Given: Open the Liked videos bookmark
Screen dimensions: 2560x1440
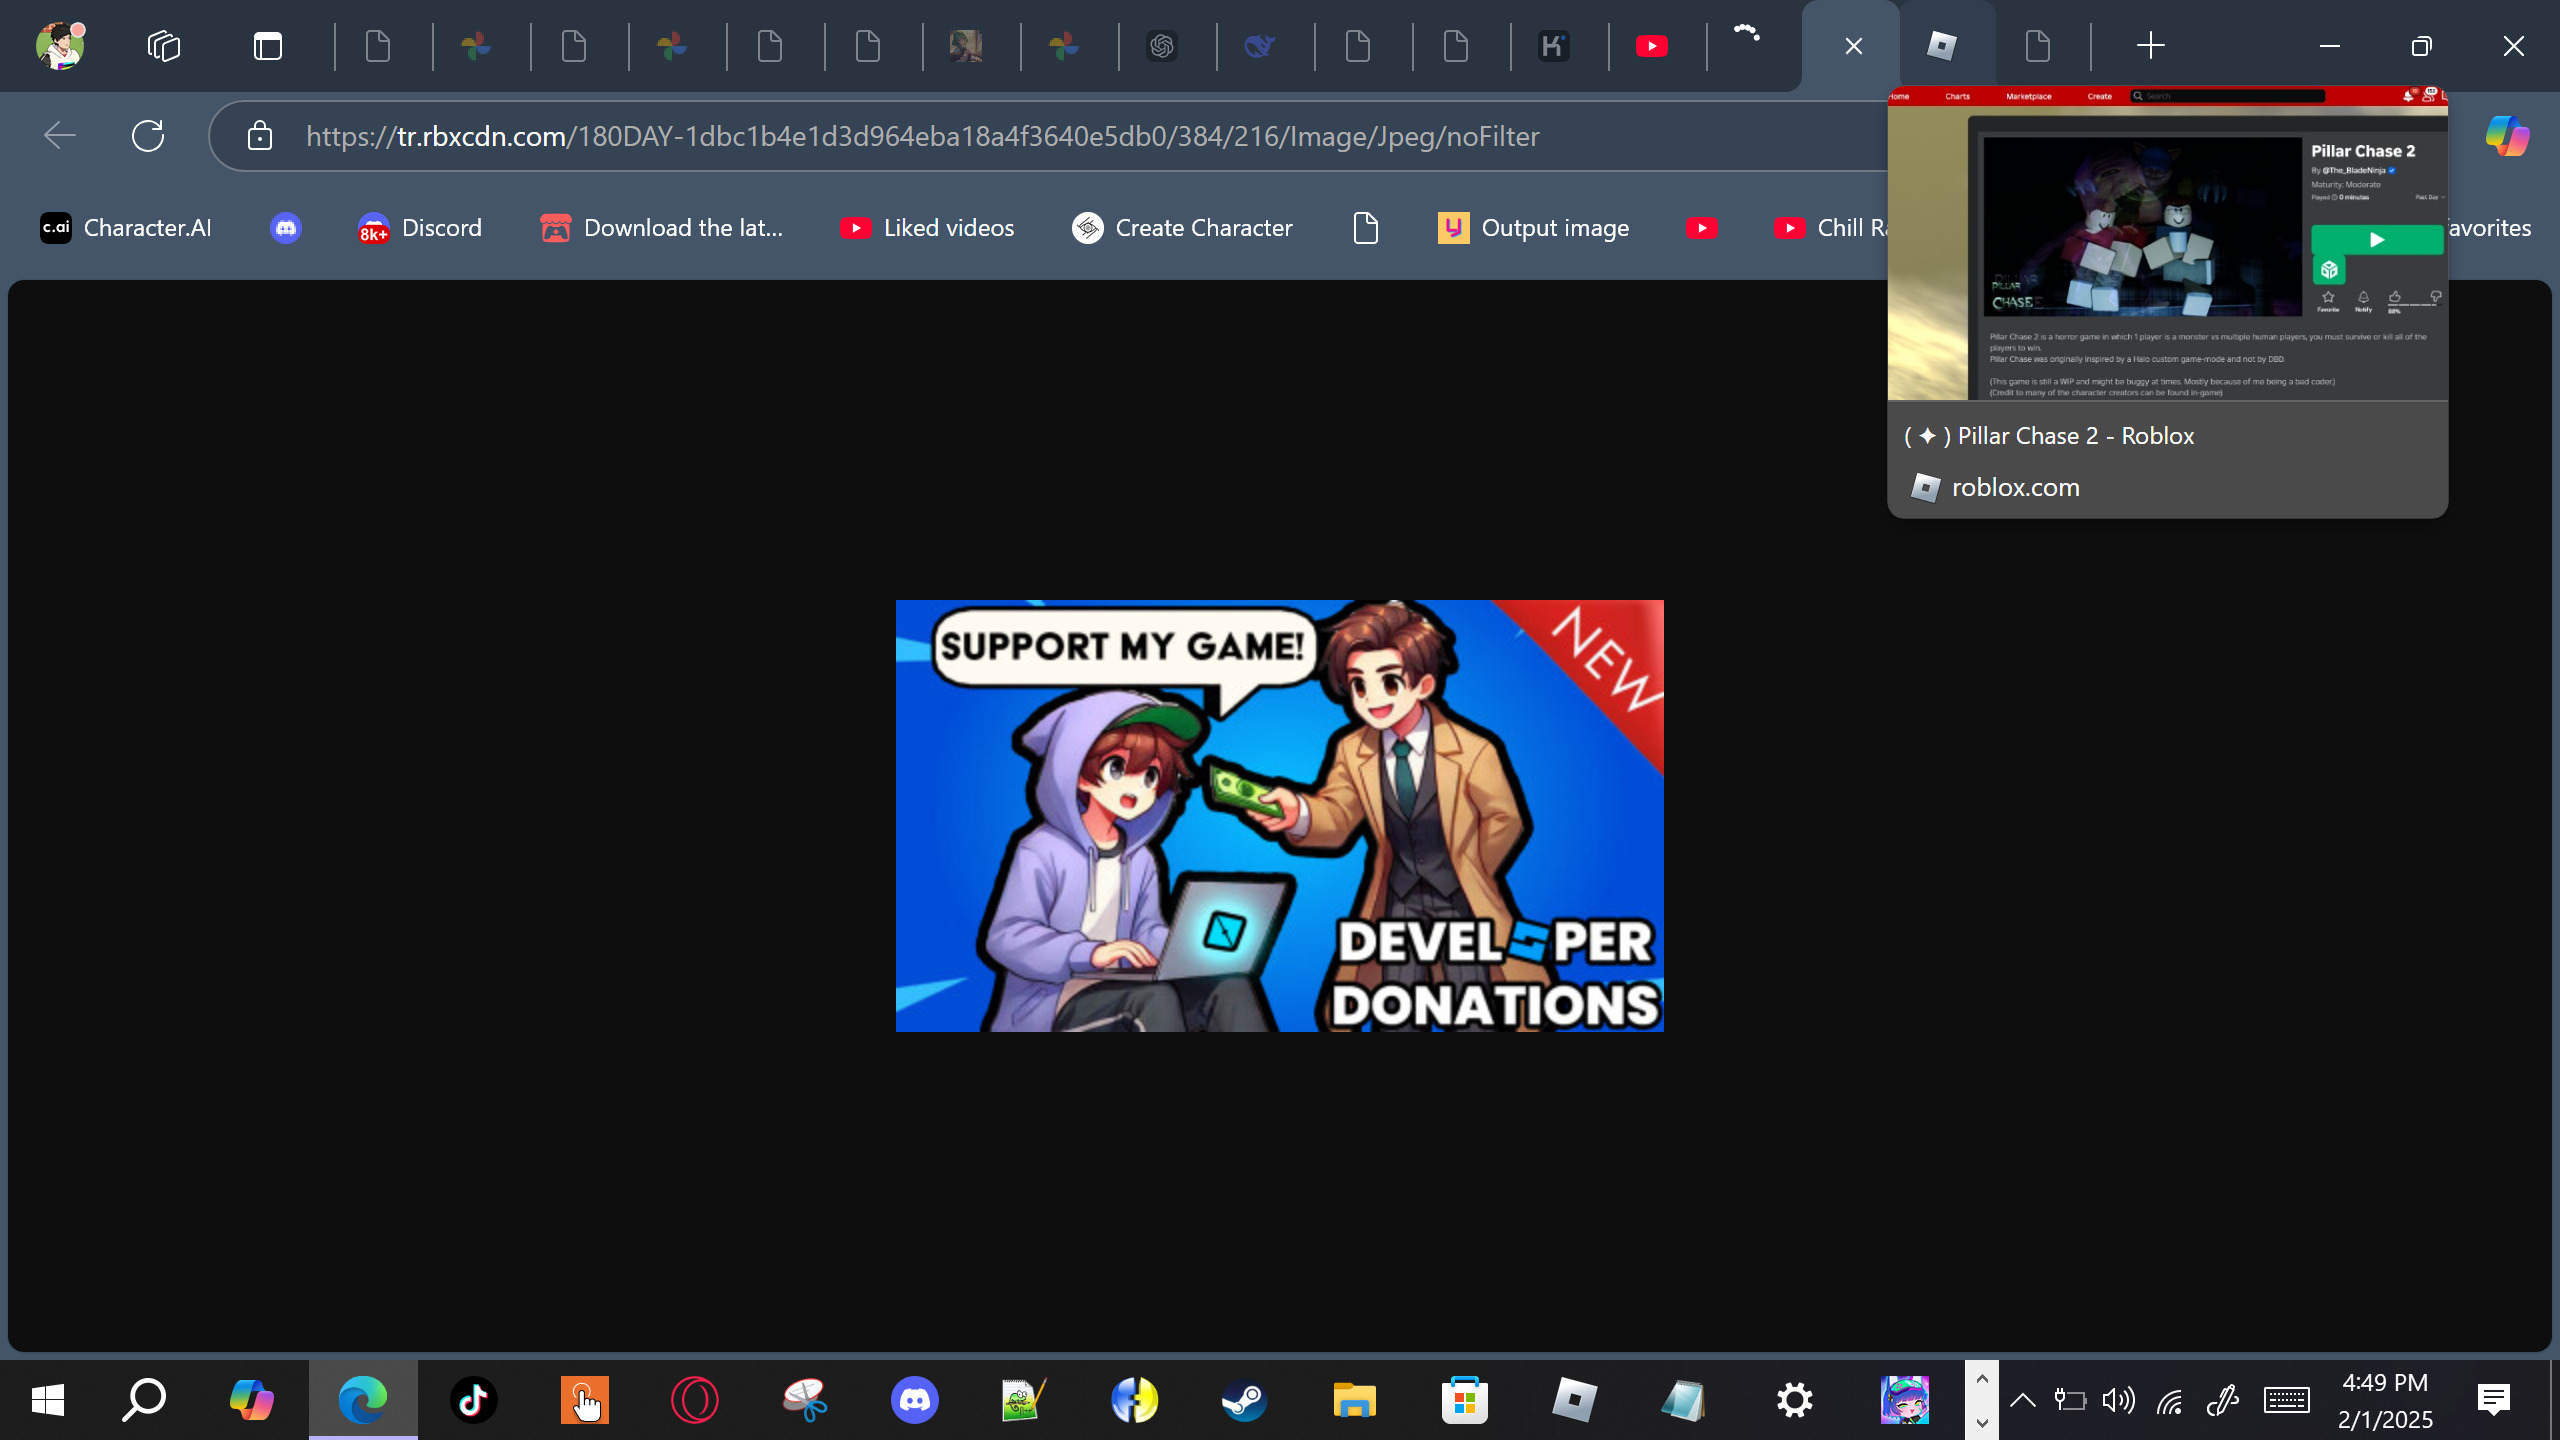Looking at the screenshot, I should click(927, 228).
